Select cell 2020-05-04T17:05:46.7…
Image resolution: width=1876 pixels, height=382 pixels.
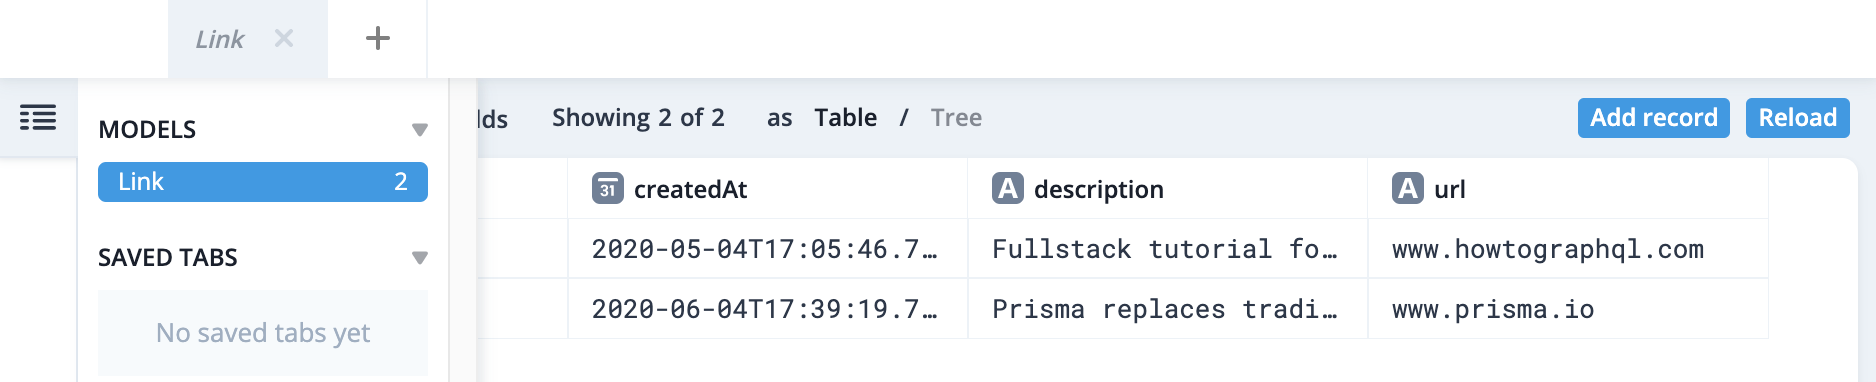pyautogui.click(x=768, y=249)
